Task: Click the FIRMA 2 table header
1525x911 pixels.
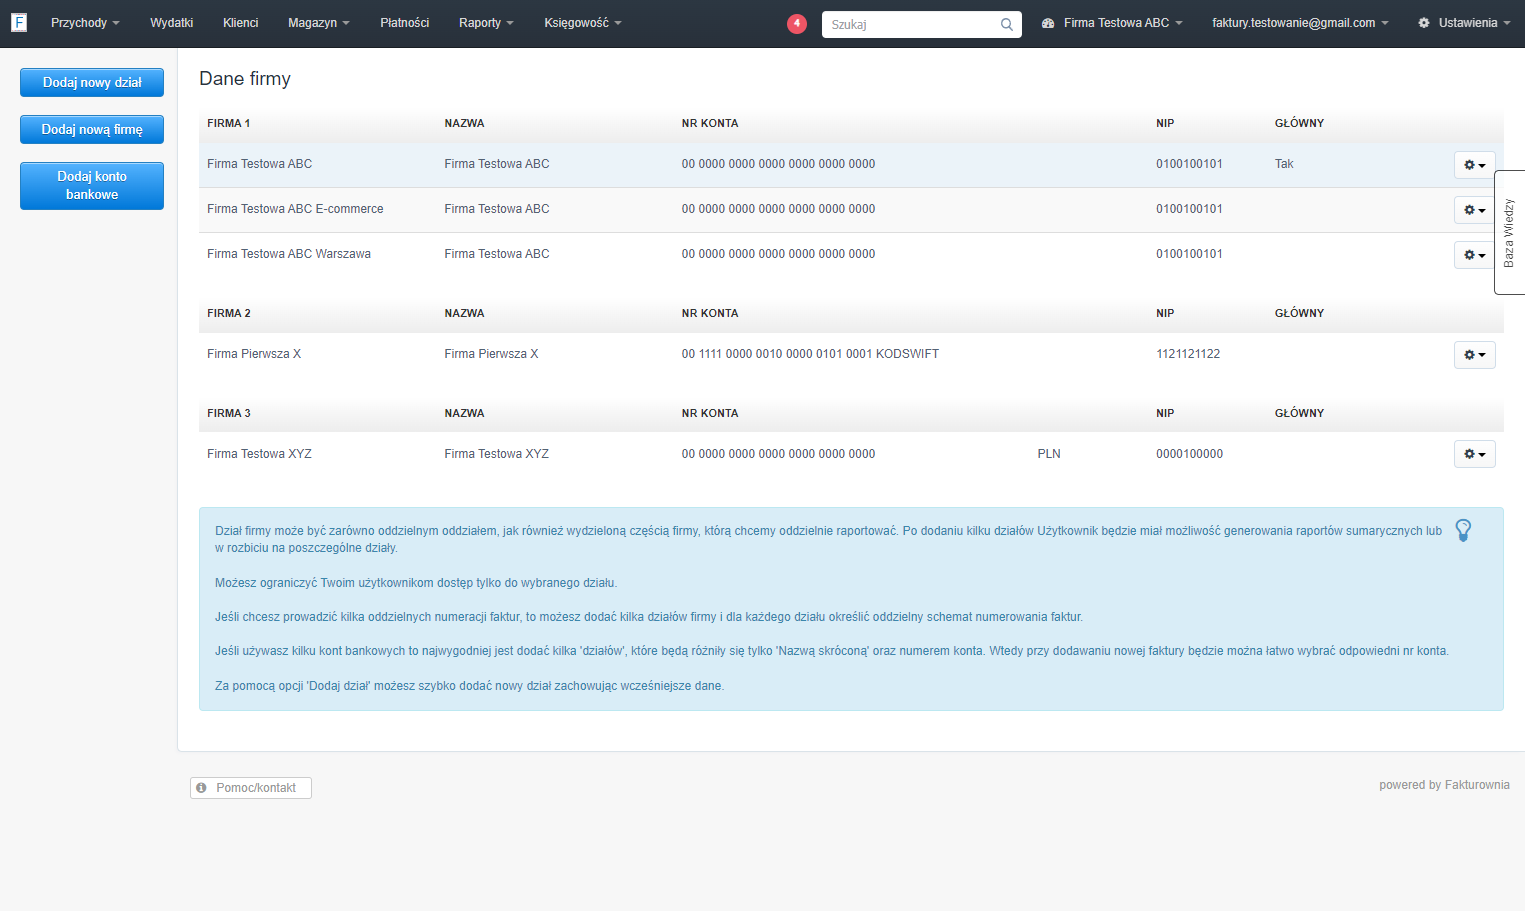Action: click(x=229, y=313)
